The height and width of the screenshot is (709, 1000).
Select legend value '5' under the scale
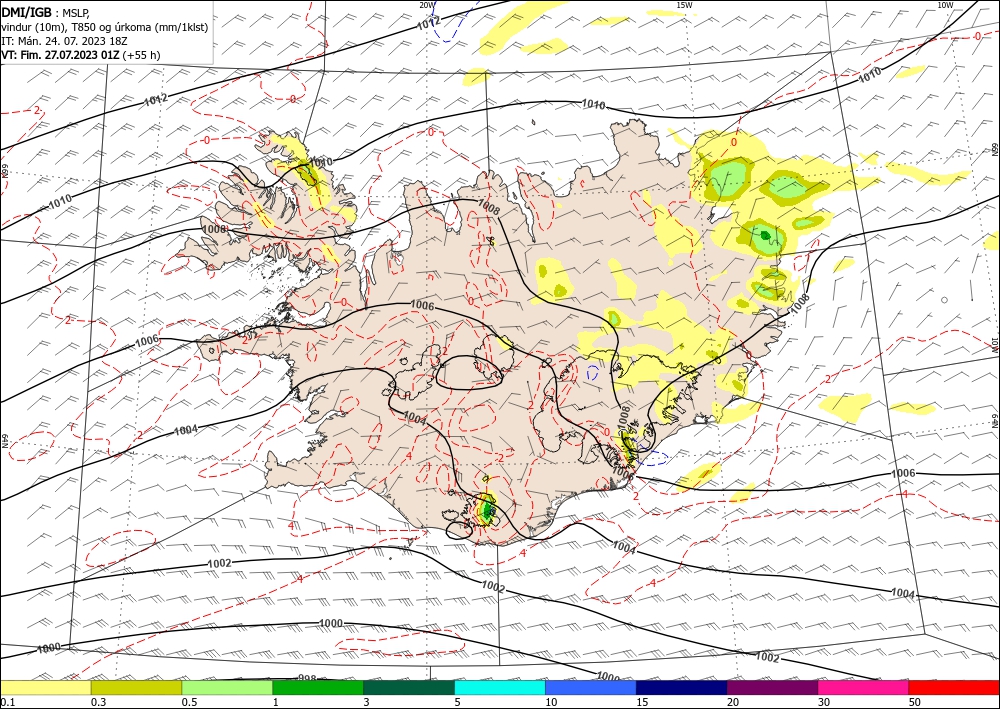458,702
